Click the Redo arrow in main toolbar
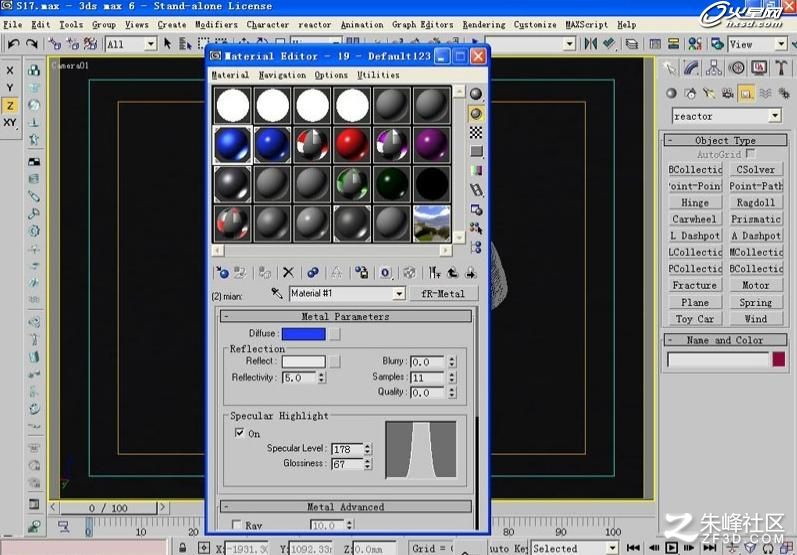 (x=32, y=44)
